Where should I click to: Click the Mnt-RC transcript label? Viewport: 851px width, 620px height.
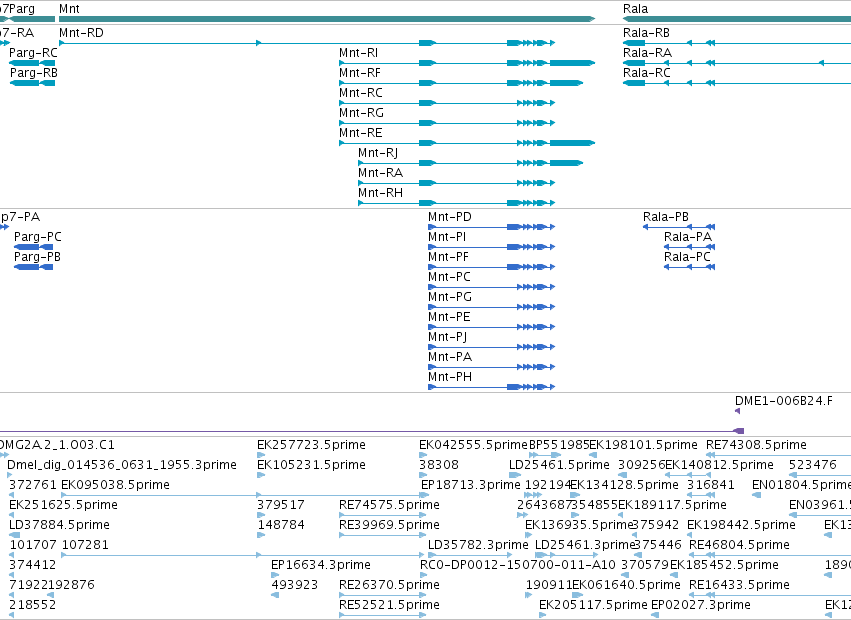pyautogui.click(x=361, y=93)
